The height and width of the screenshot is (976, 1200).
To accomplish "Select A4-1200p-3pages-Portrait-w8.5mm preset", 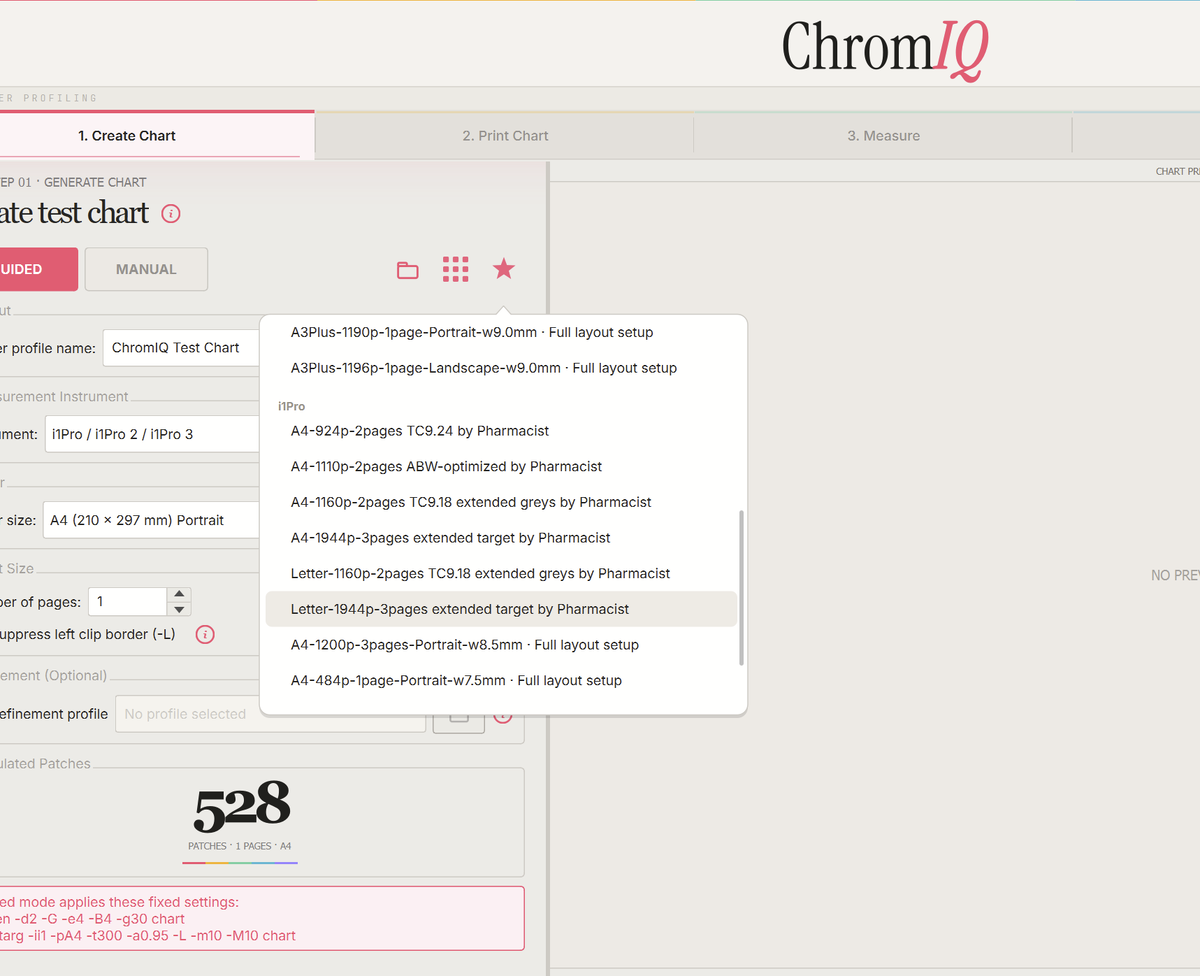I will click(x=501, y=645).
